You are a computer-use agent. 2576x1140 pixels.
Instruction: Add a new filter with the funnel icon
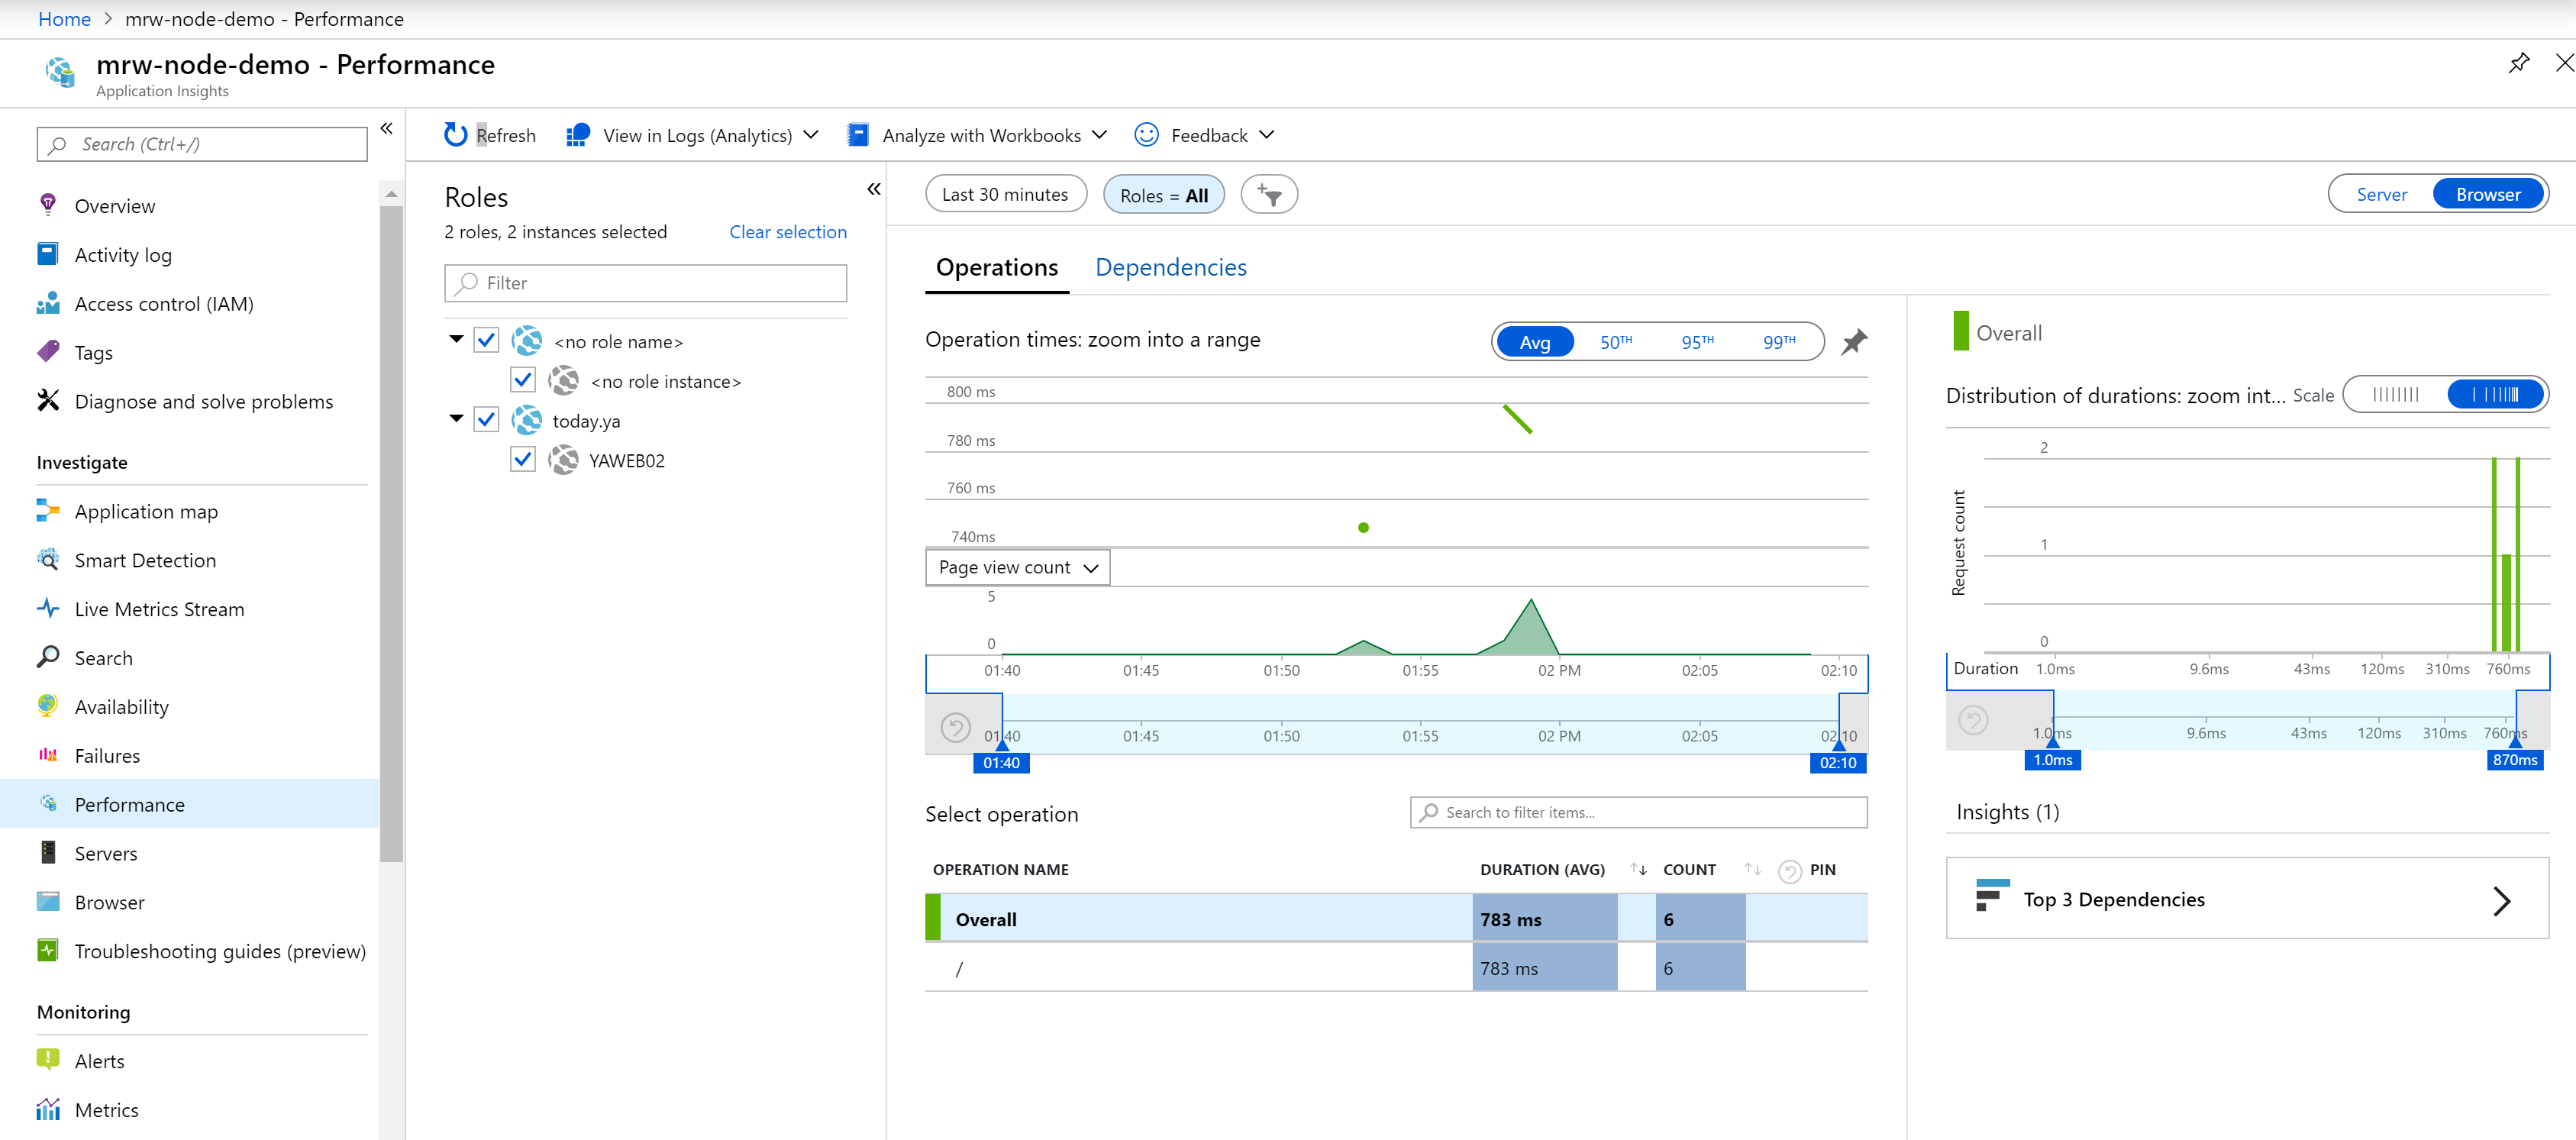1269,194
